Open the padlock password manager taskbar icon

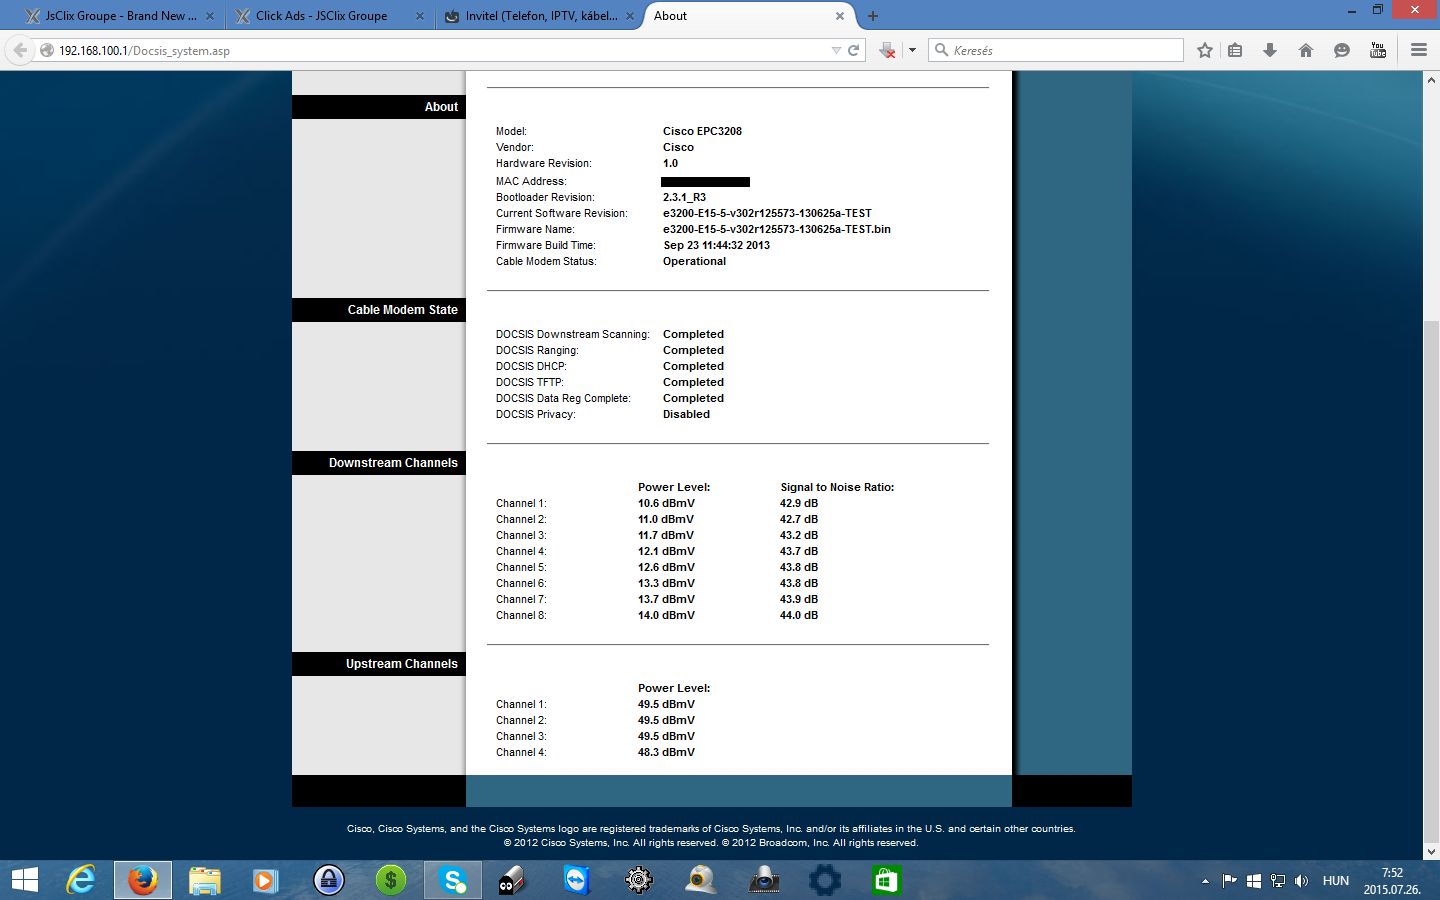(329, 880)
